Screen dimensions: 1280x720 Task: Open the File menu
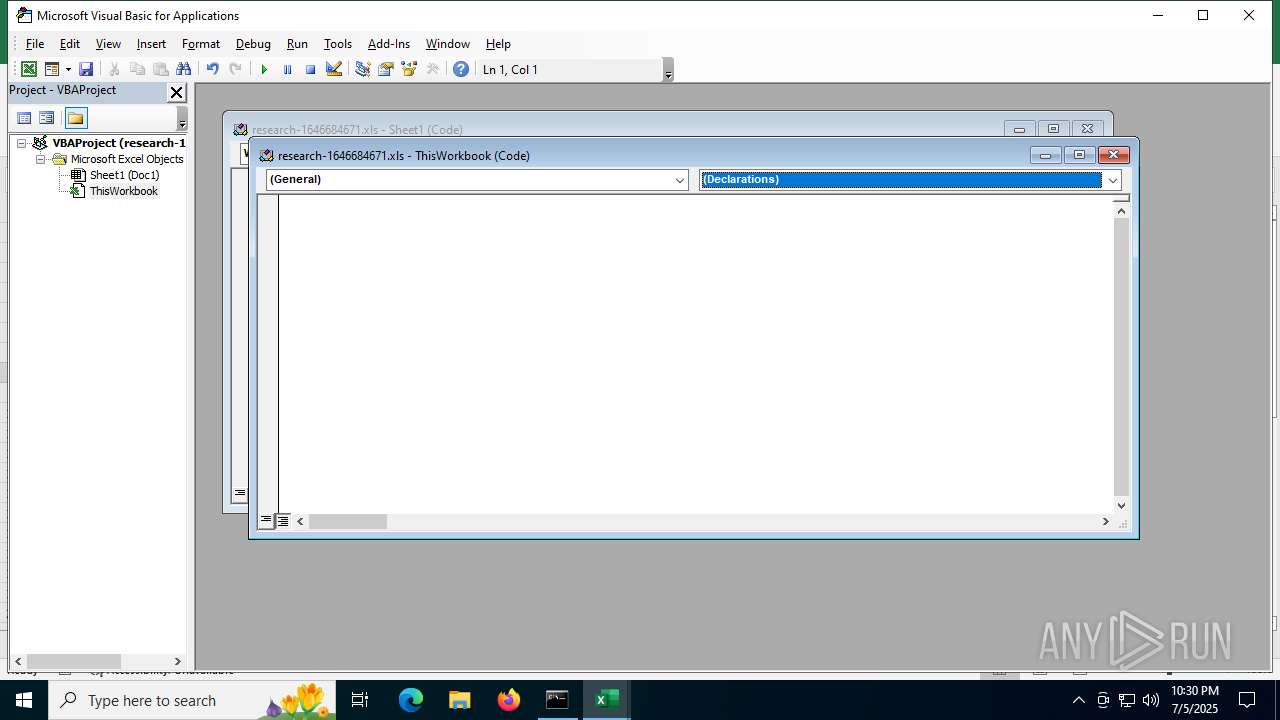tap(35, 44)
